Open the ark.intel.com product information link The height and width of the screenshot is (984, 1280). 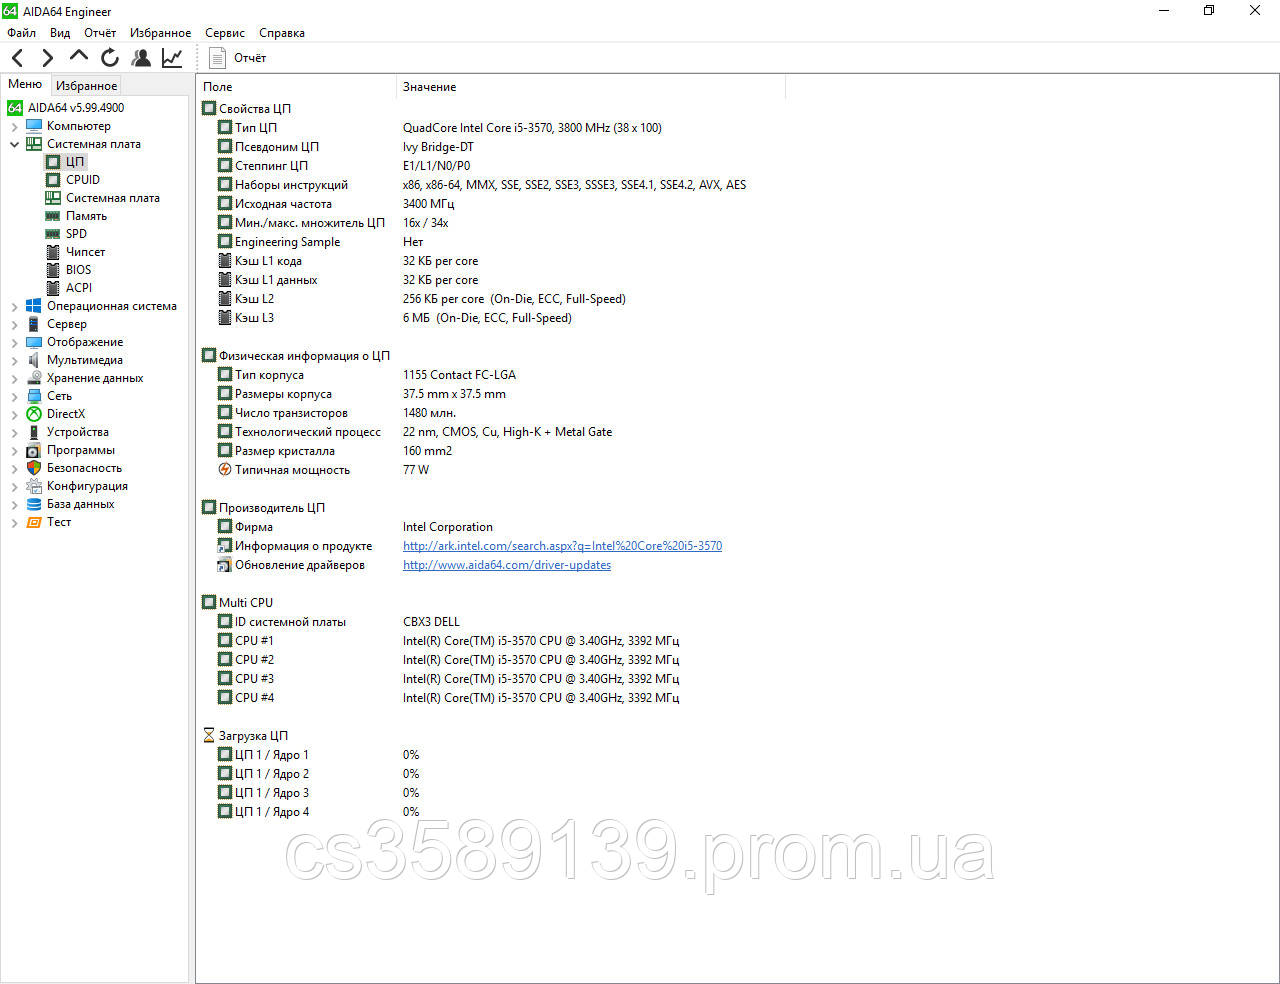562,546
